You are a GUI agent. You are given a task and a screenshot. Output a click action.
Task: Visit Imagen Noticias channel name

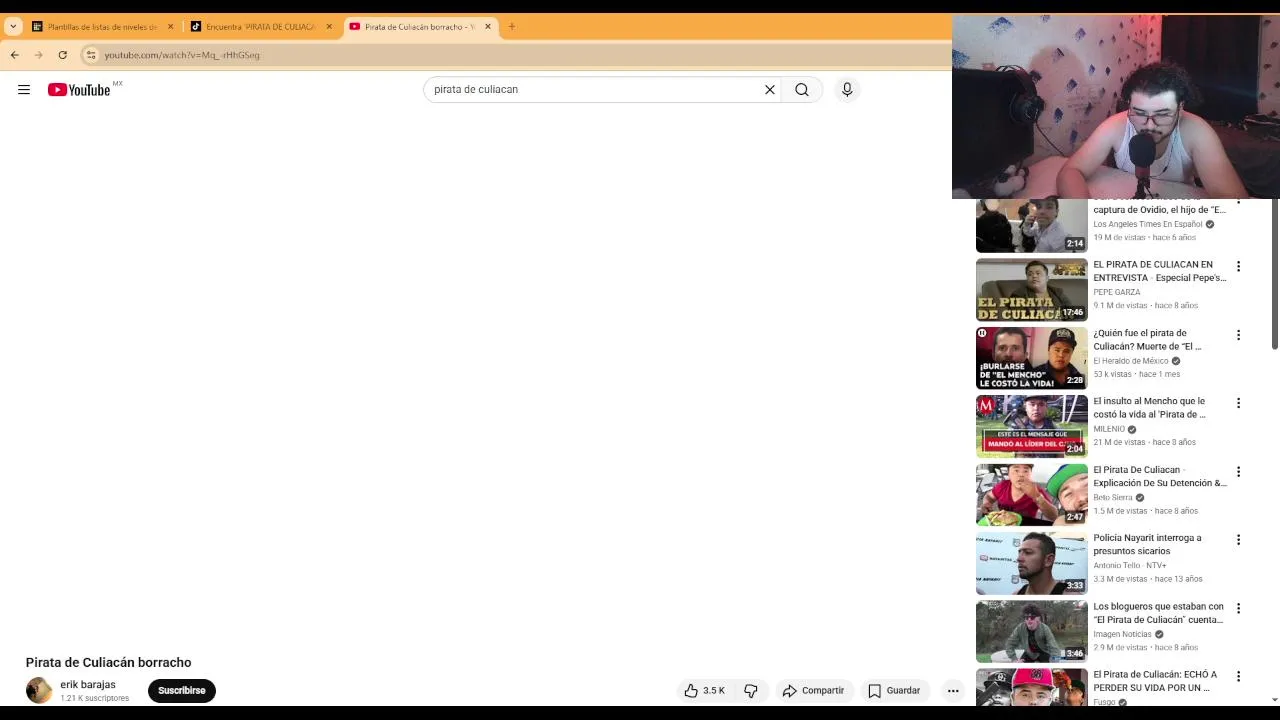(x=1122, y=634)
